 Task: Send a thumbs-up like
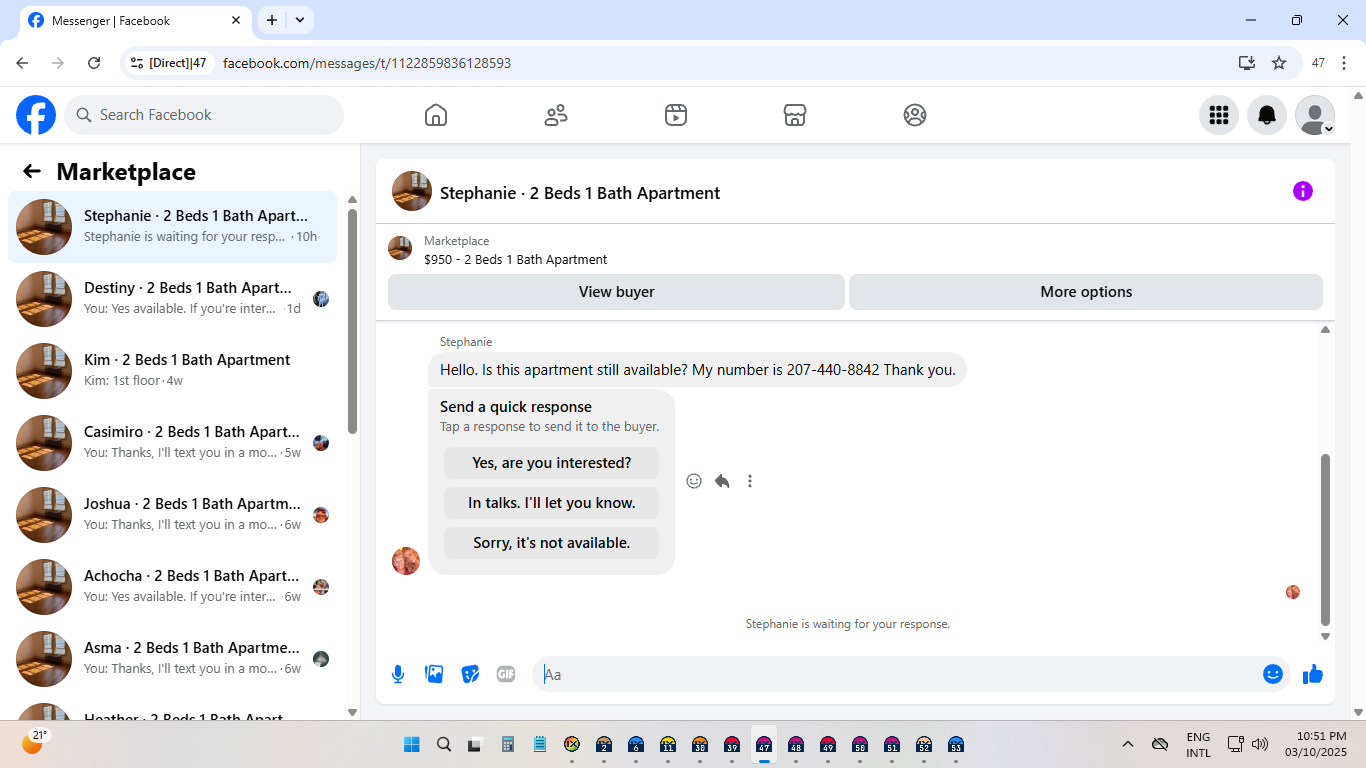pos(1313,674)
